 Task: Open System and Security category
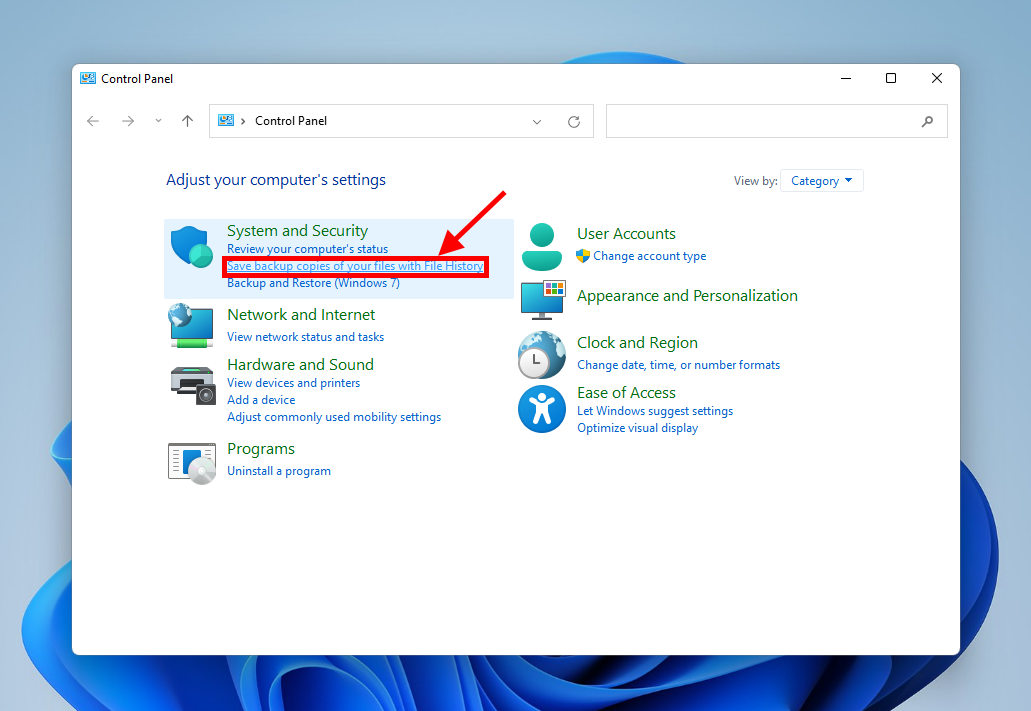[x=297, y=231]
